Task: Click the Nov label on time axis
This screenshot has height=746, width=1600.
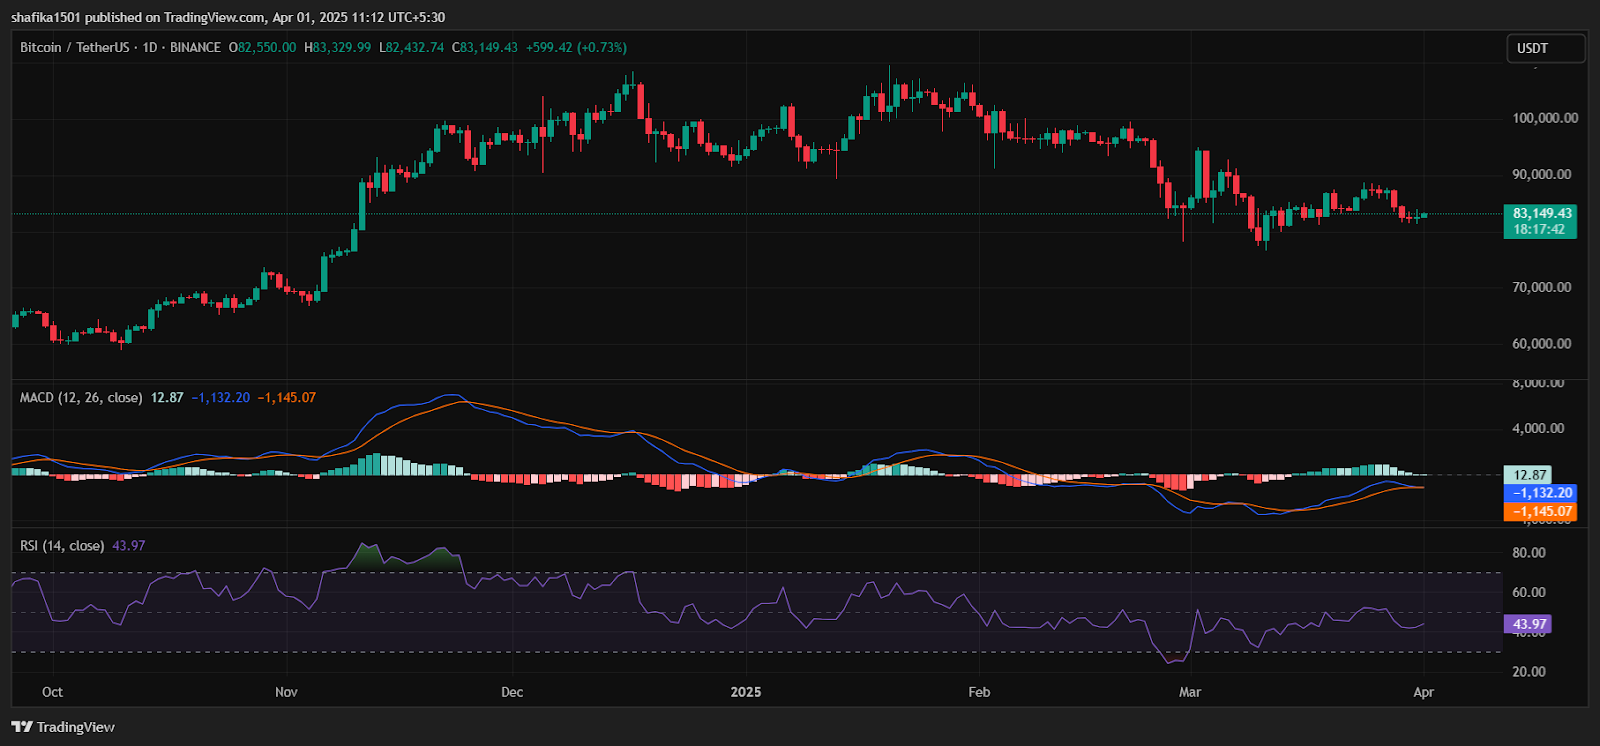Action: pyautogui.click(x=286, y=692)
